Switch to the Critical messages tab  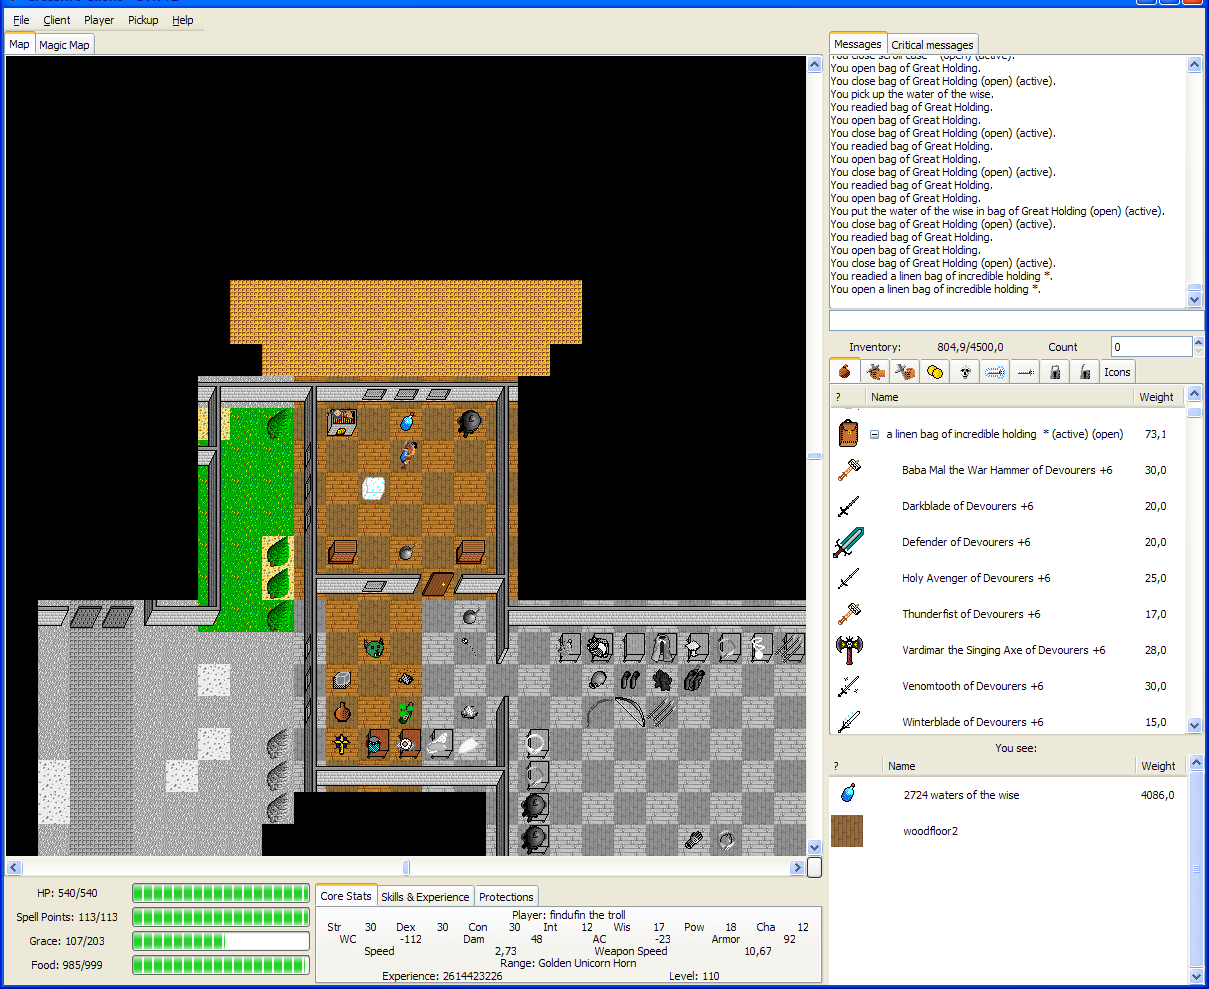(x=932, y=45)
